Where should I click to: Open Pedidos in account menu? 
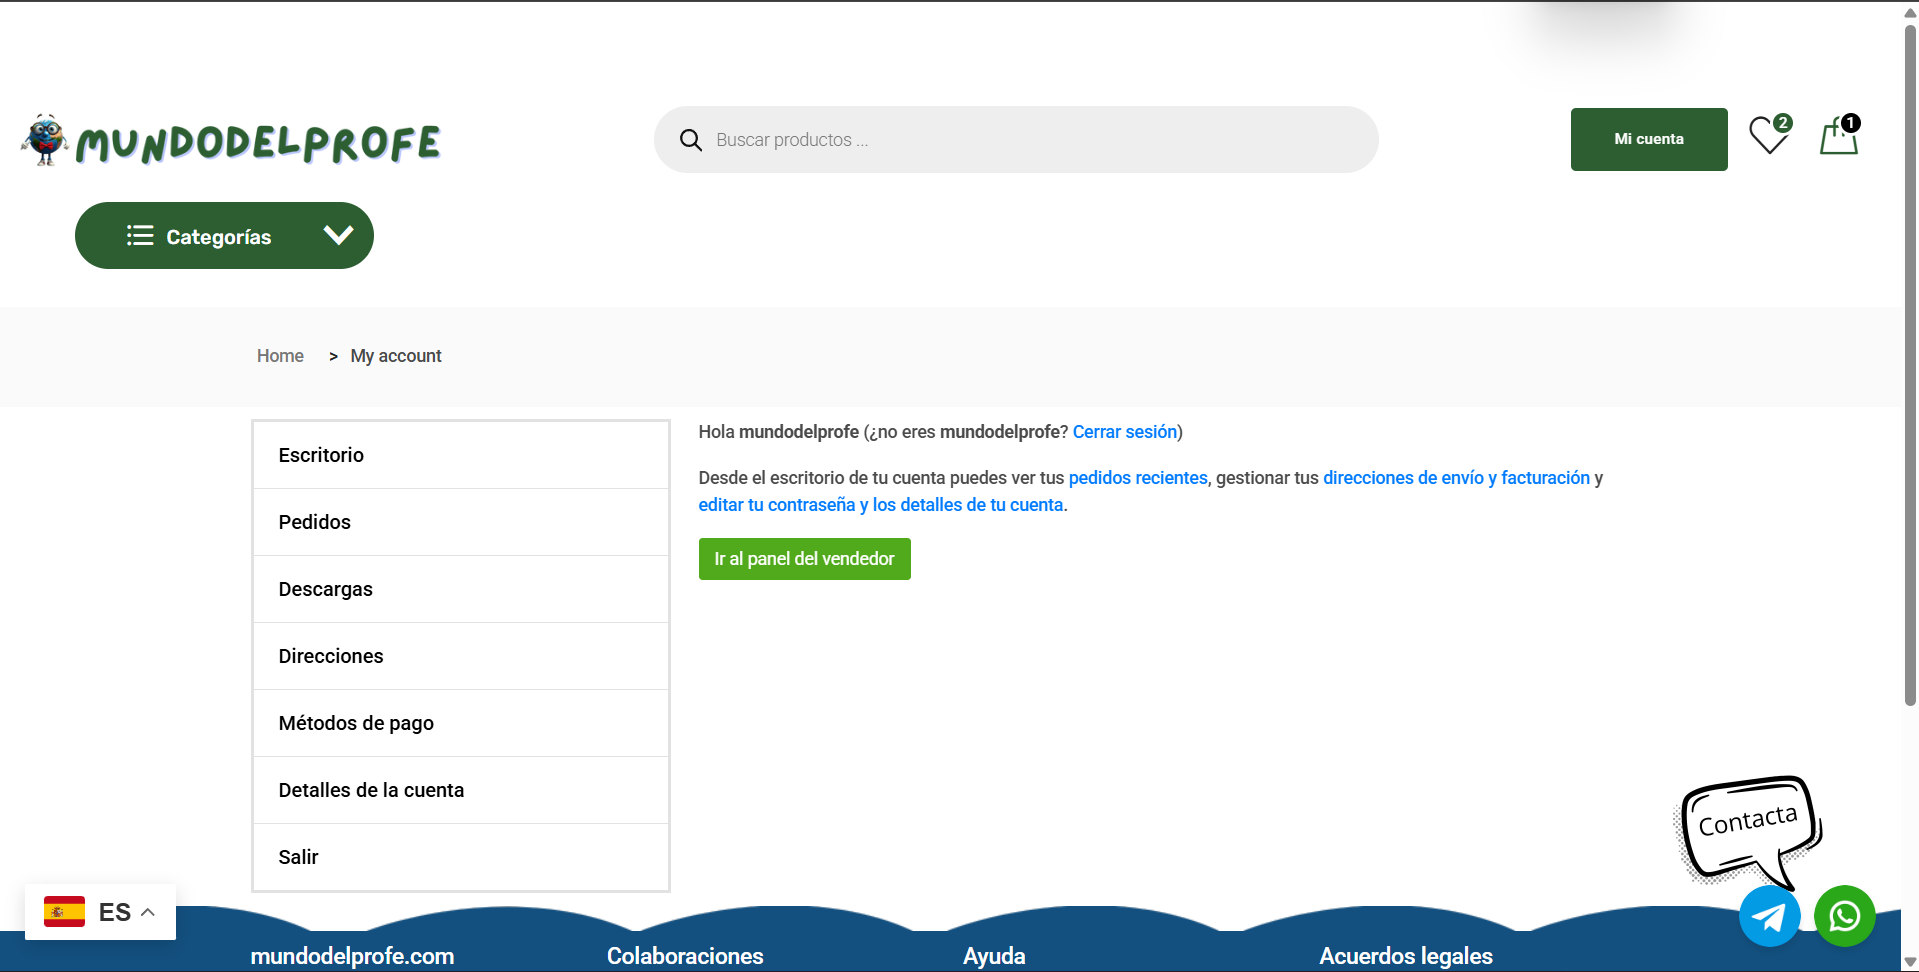point(315,522)
